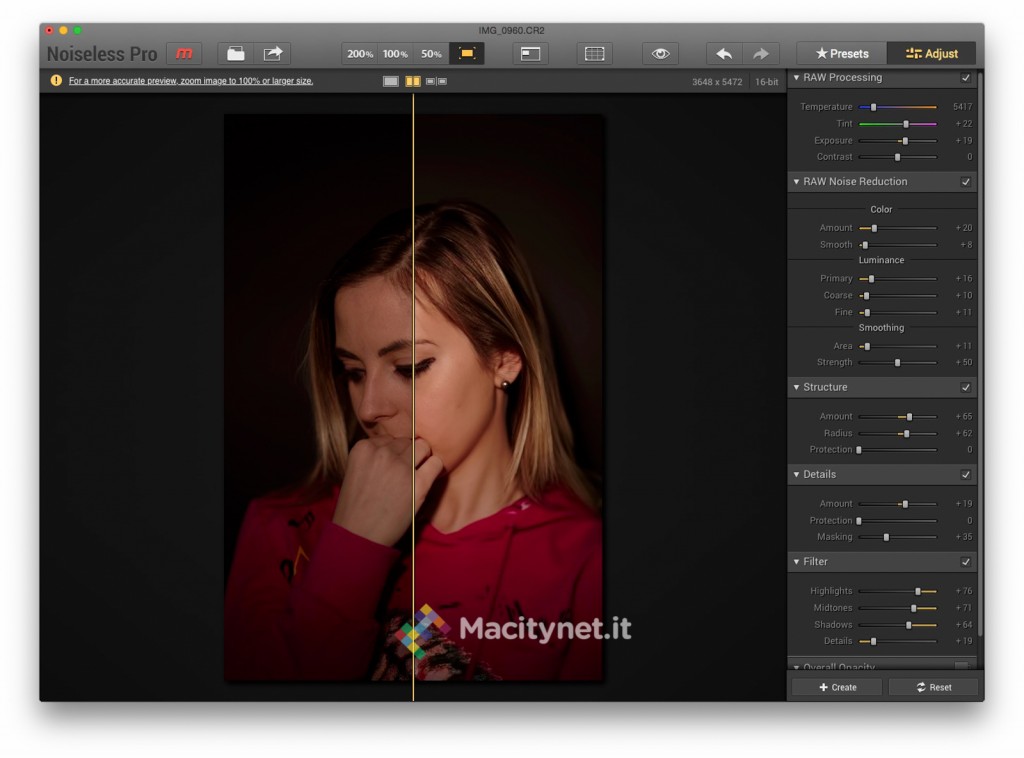Viewport: 1024px width, 758px height.
Task: Collapse the RAW Processing section
Action: click(x=796, y=77)
